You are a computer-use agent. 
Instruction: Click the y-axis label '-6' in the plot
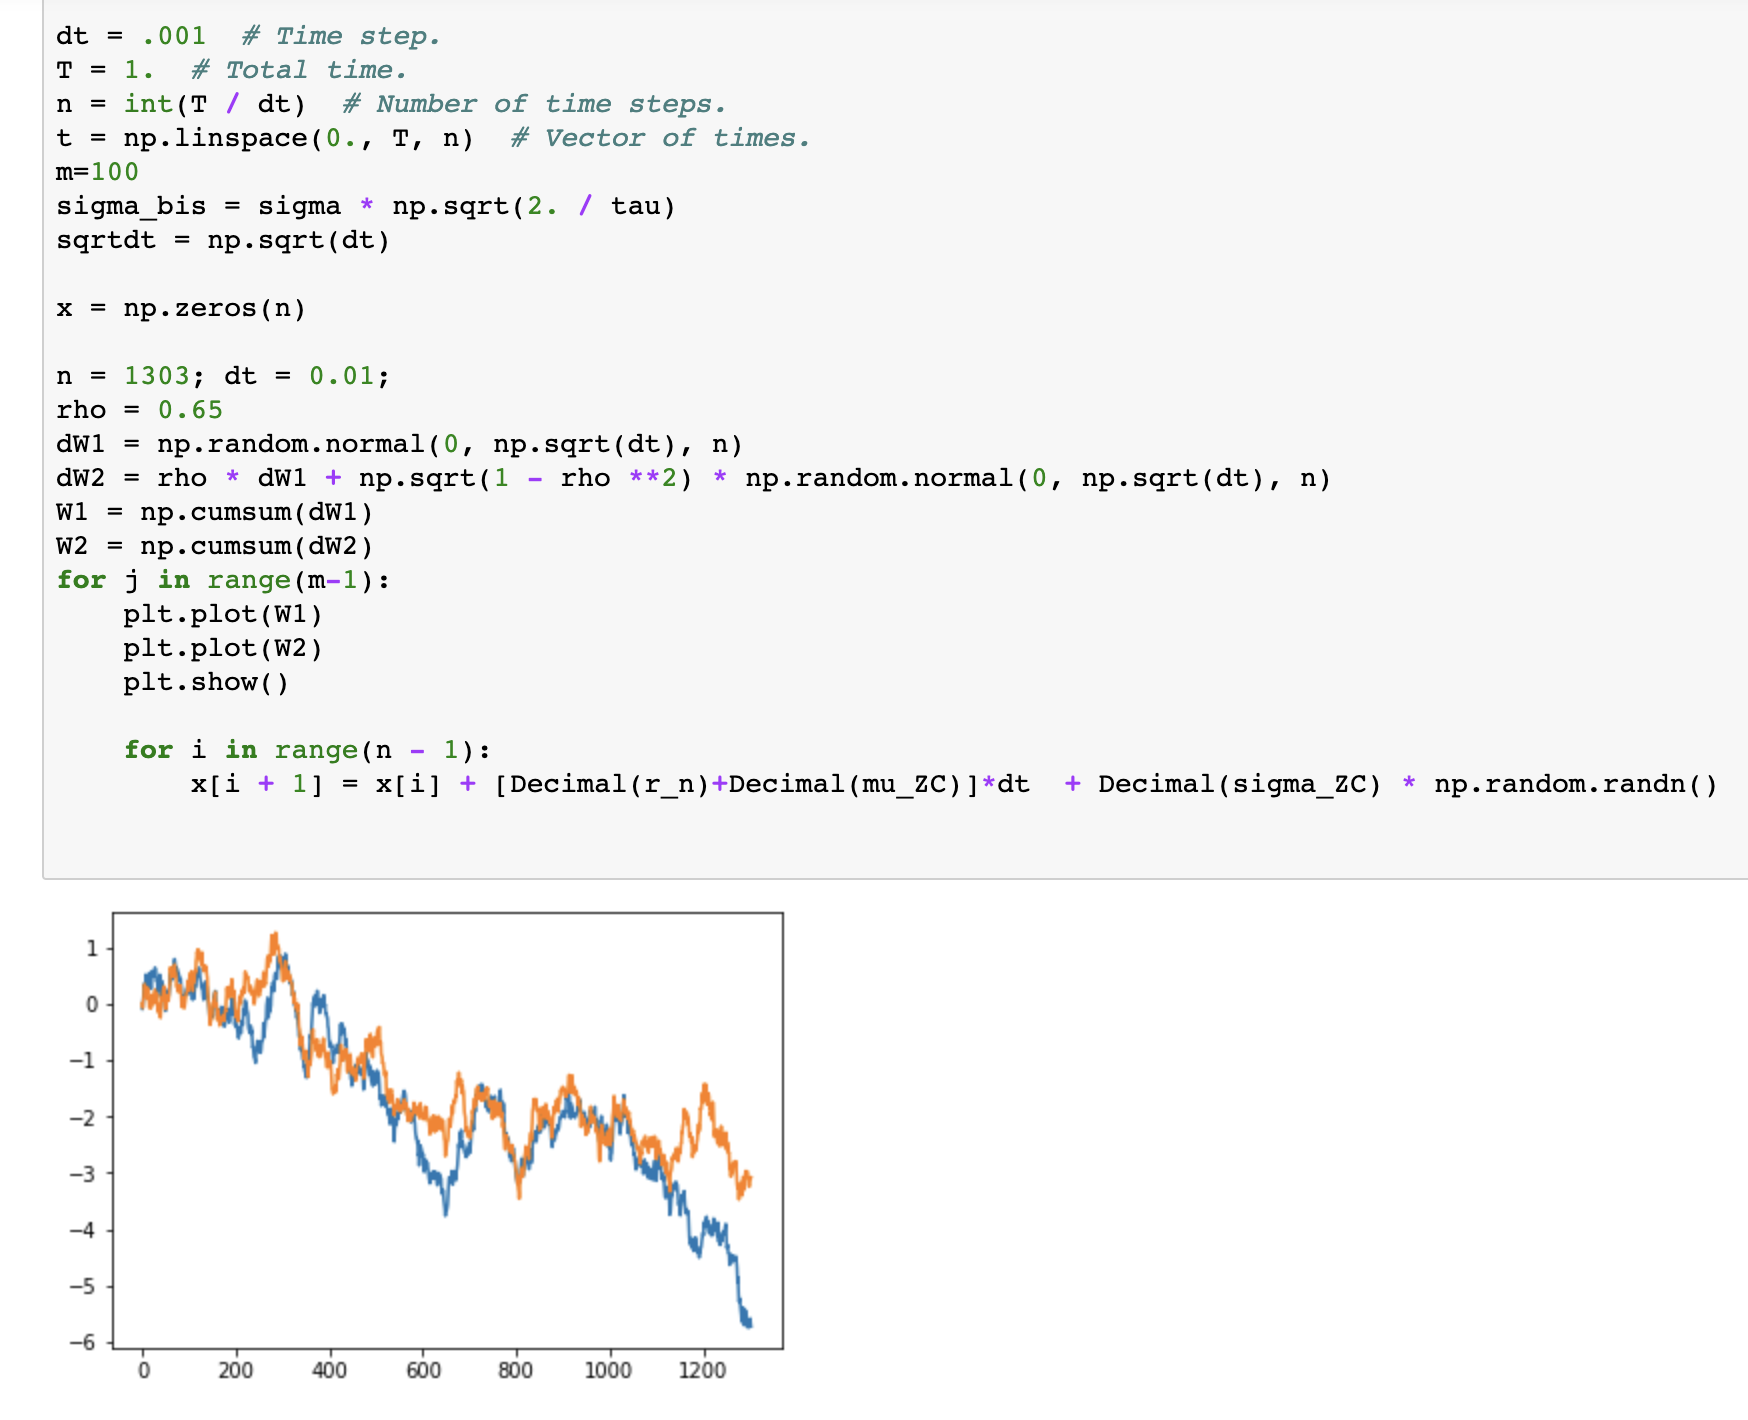[x=84, y=1342]
